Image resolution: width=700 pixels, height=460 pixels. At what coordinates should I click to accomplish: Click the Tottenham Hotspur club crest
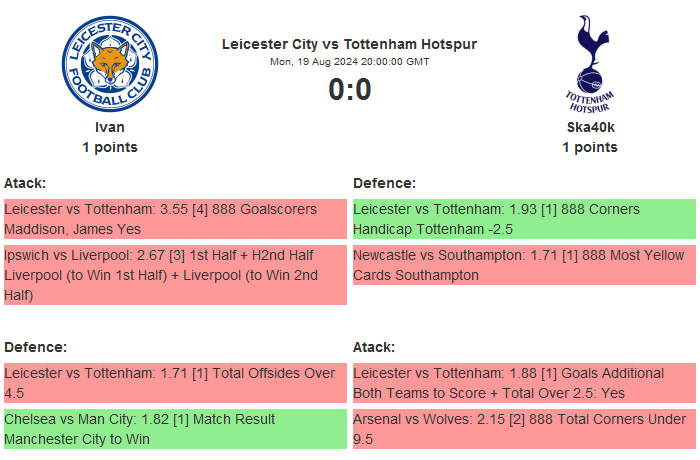tap(589, 64)
